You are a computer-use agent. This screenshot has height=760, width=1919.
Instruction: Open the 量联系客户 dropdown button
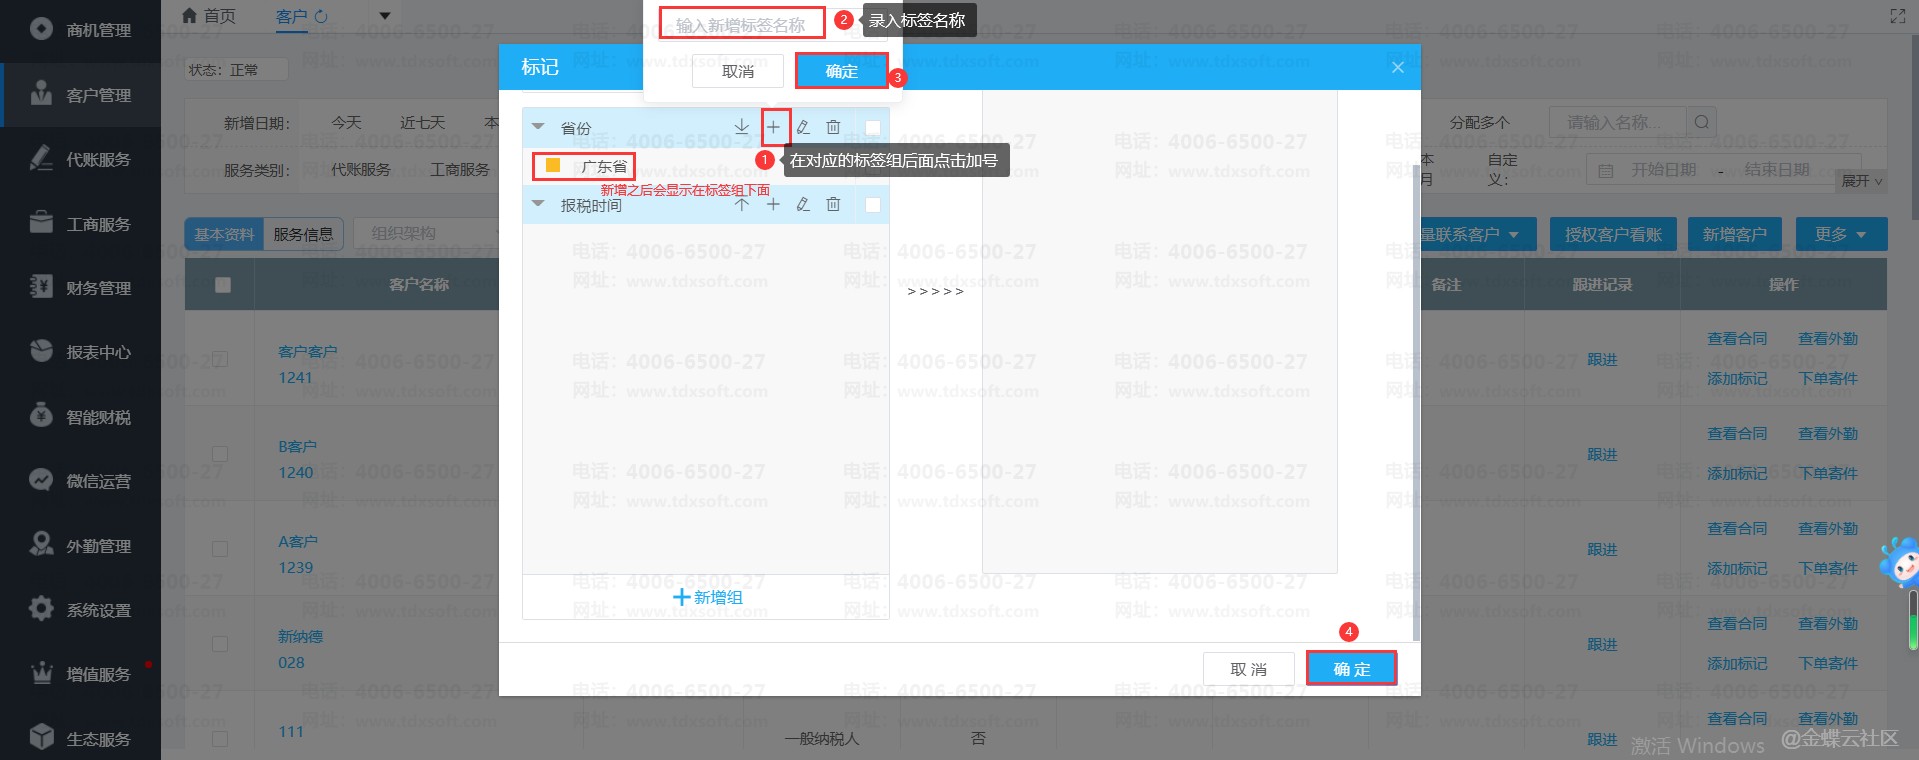1470,234
